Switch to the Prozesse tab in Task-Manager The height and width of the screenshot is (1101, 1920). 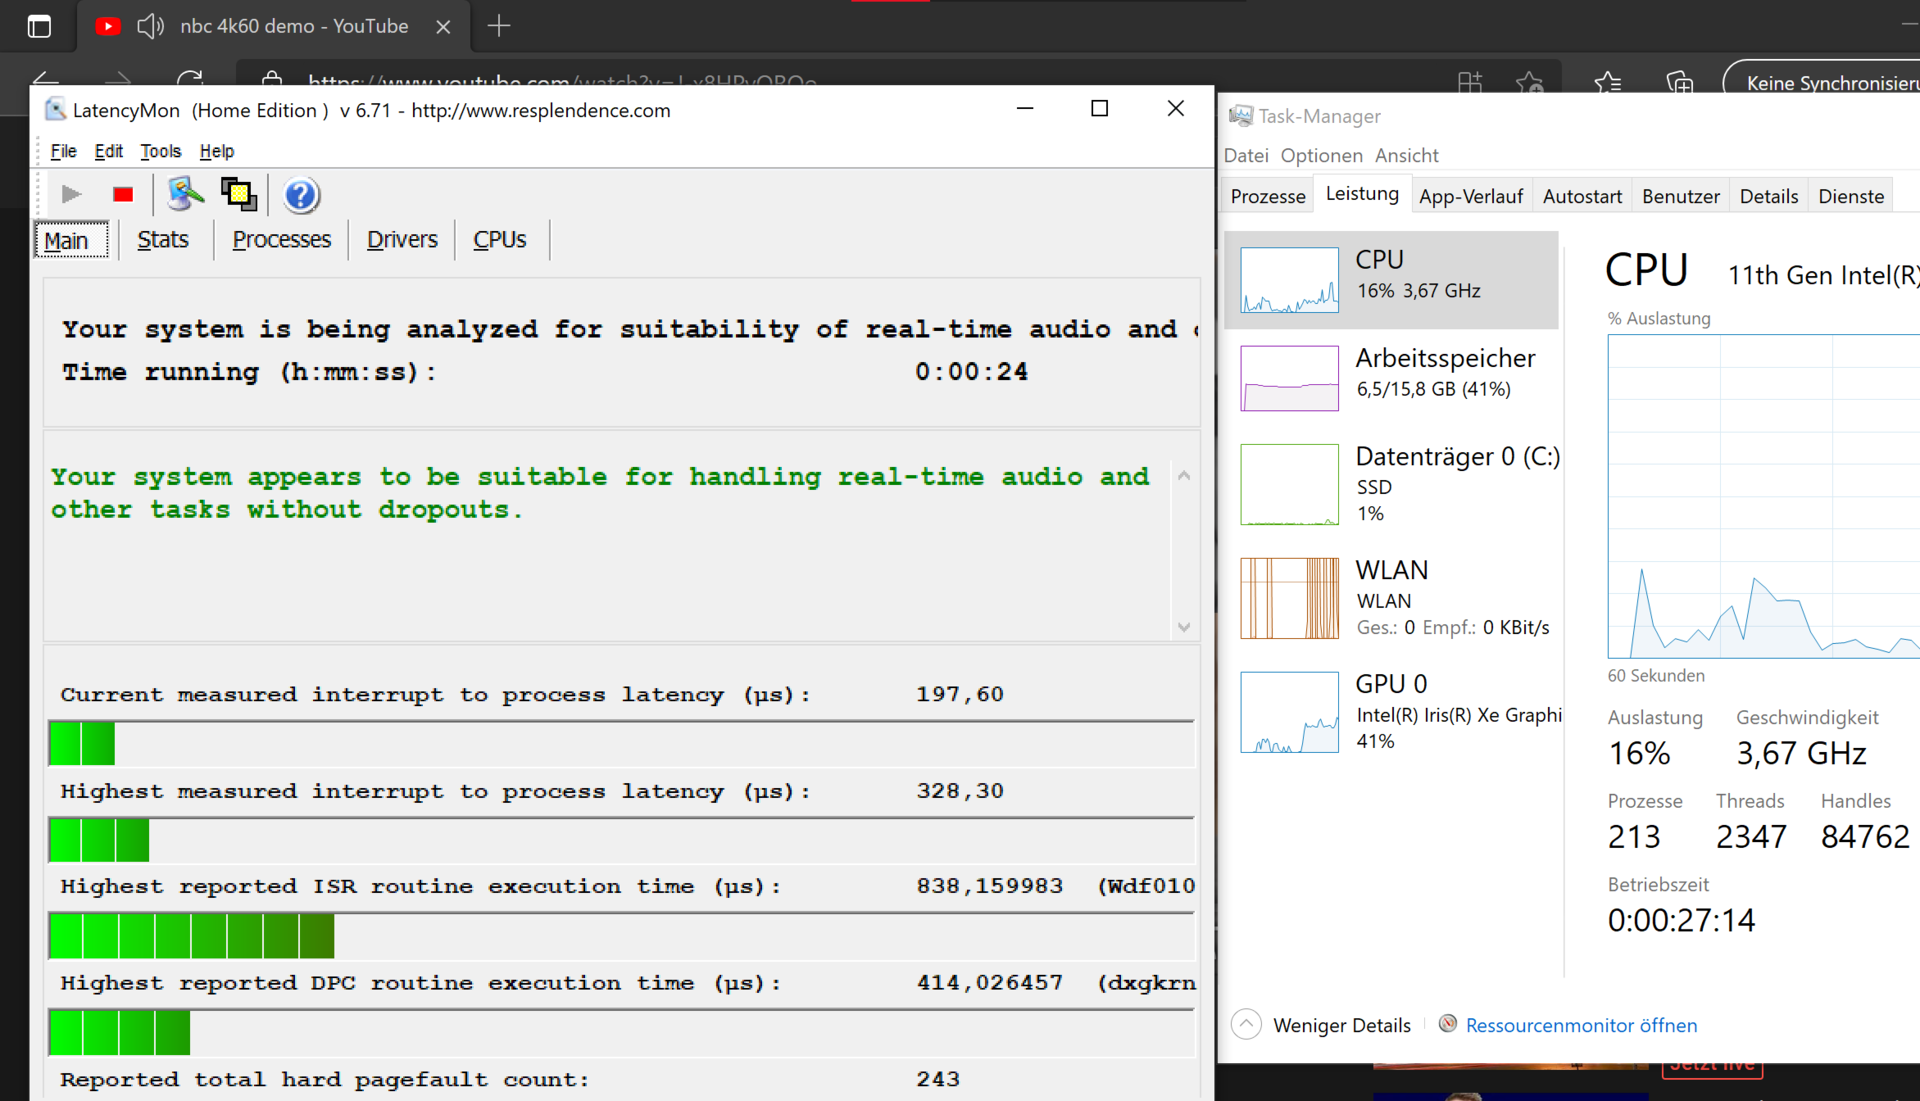(1268, 196)
